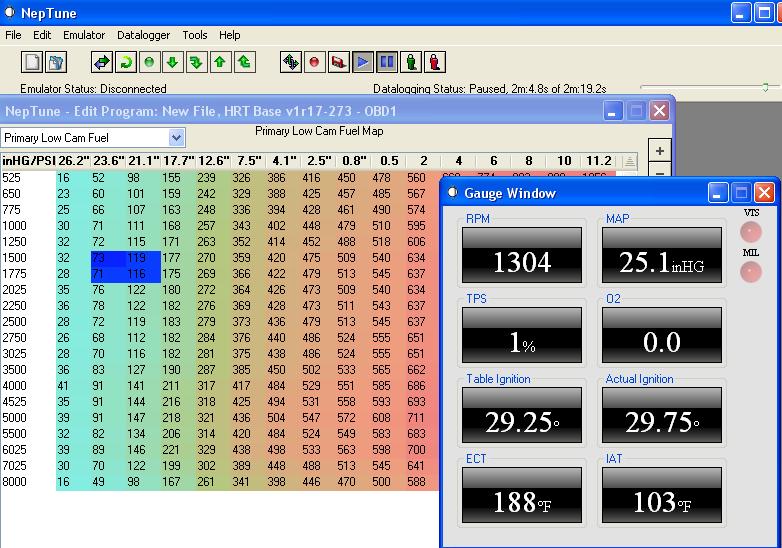This screenshot has height=548, width=782.
Task: Open the Tools menu
Action: [x=195, y=35]
